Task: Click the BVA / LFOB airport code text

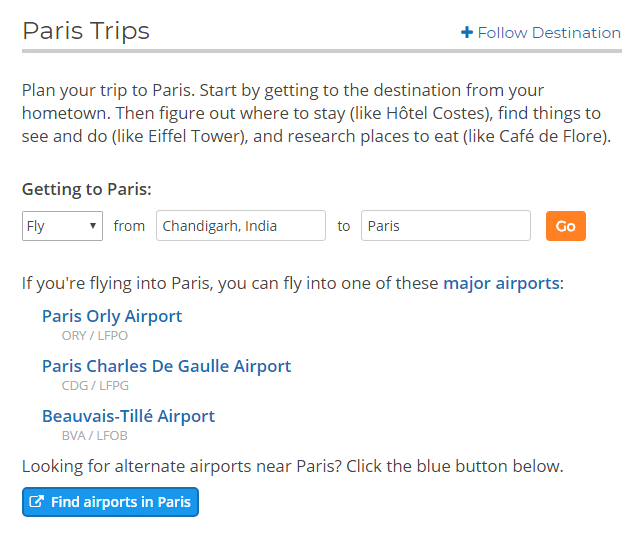Action: 95,436
